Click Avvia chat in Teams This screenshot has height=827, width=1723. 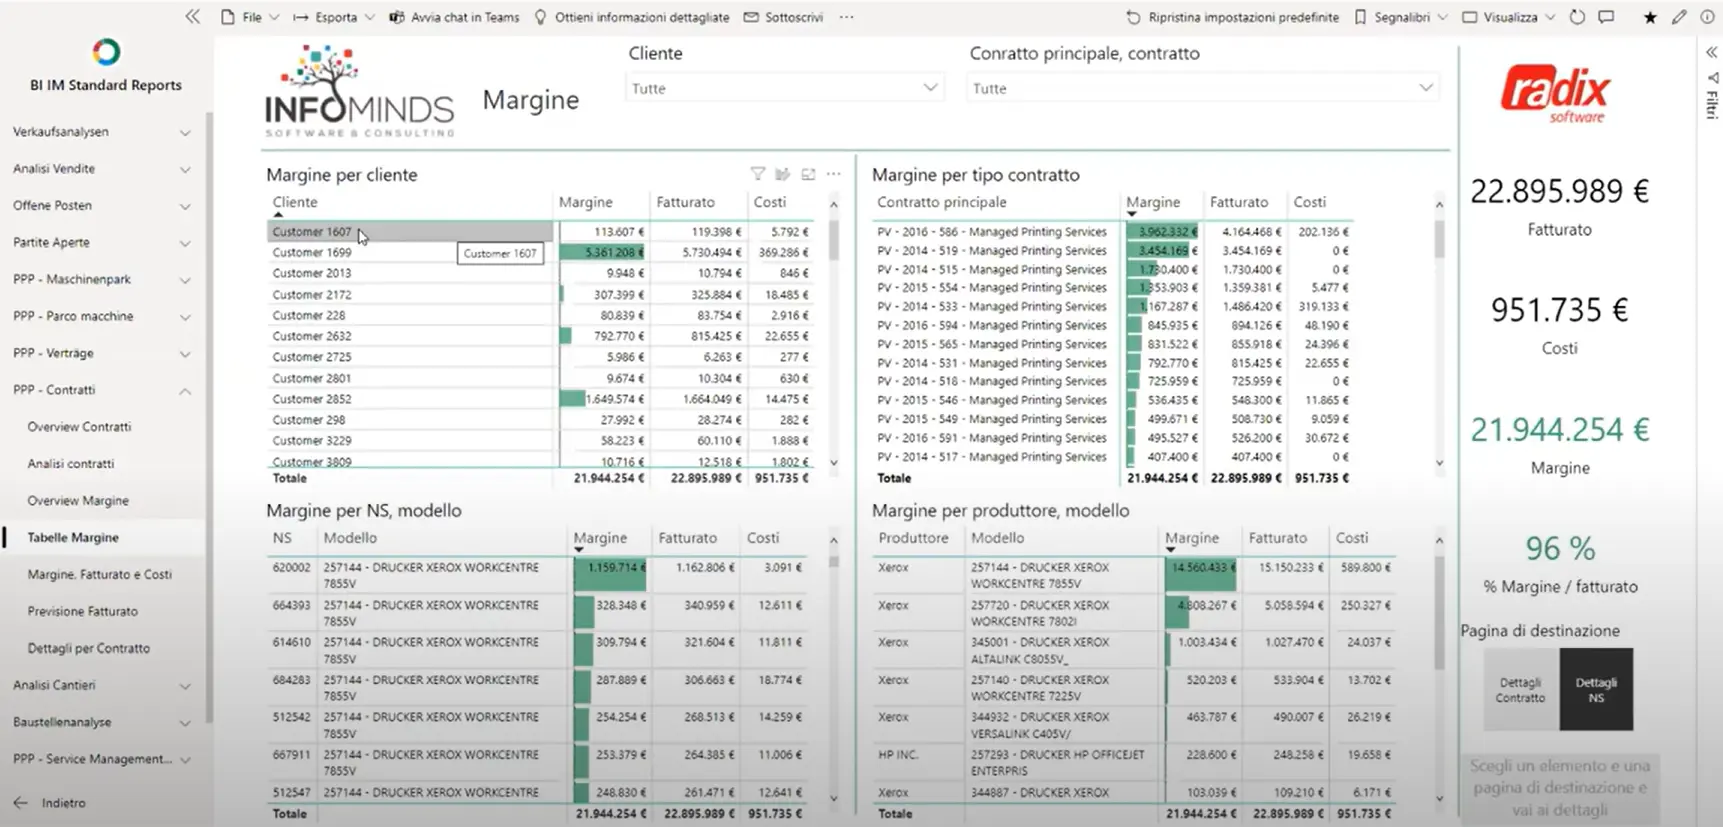tap(454, 17)
